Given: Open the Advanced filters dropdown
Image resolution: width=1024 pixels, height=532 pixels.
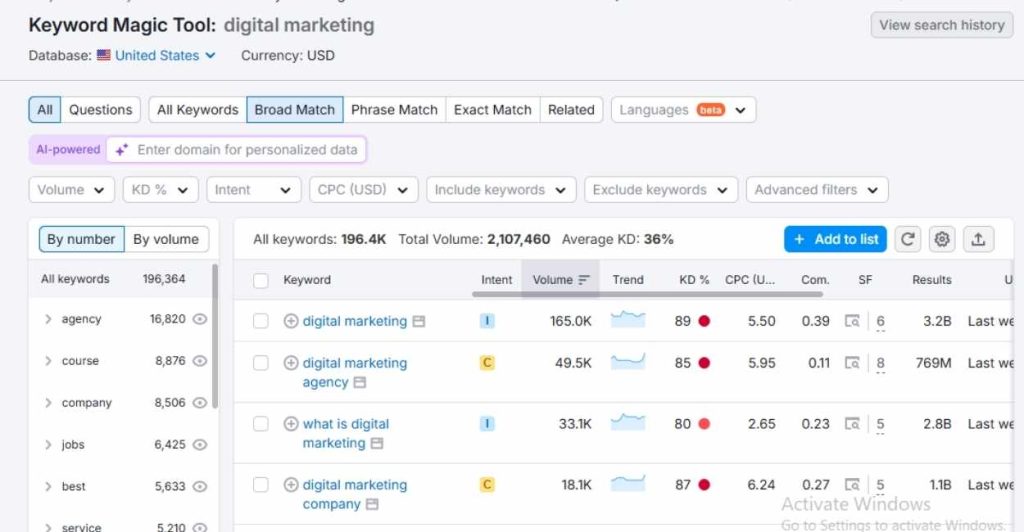Looking at the screenshot, I should click(x=816, y=190).
